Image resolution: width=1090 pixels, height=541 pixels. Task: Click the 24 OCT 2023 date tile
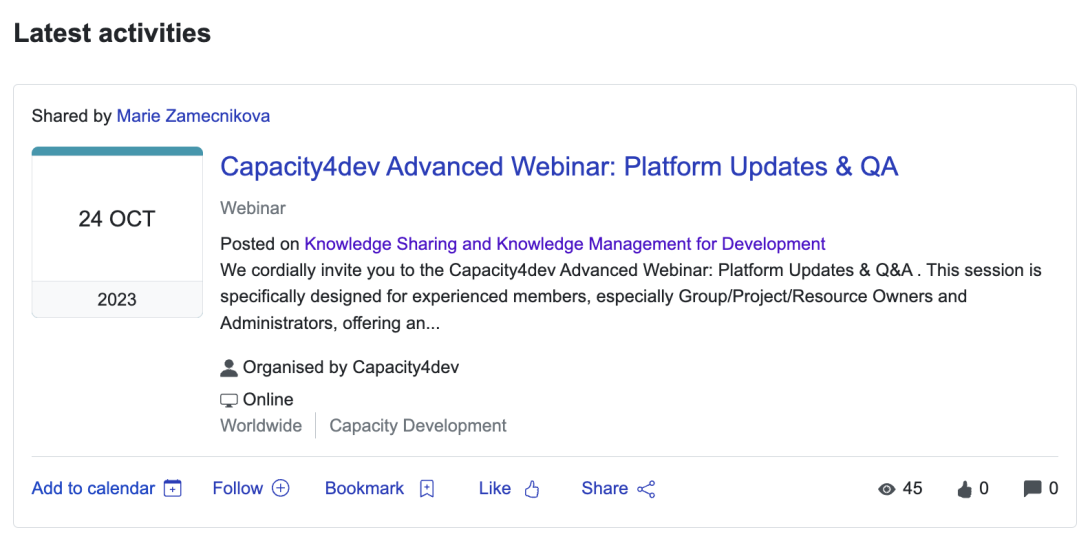[x=117, y=232]
